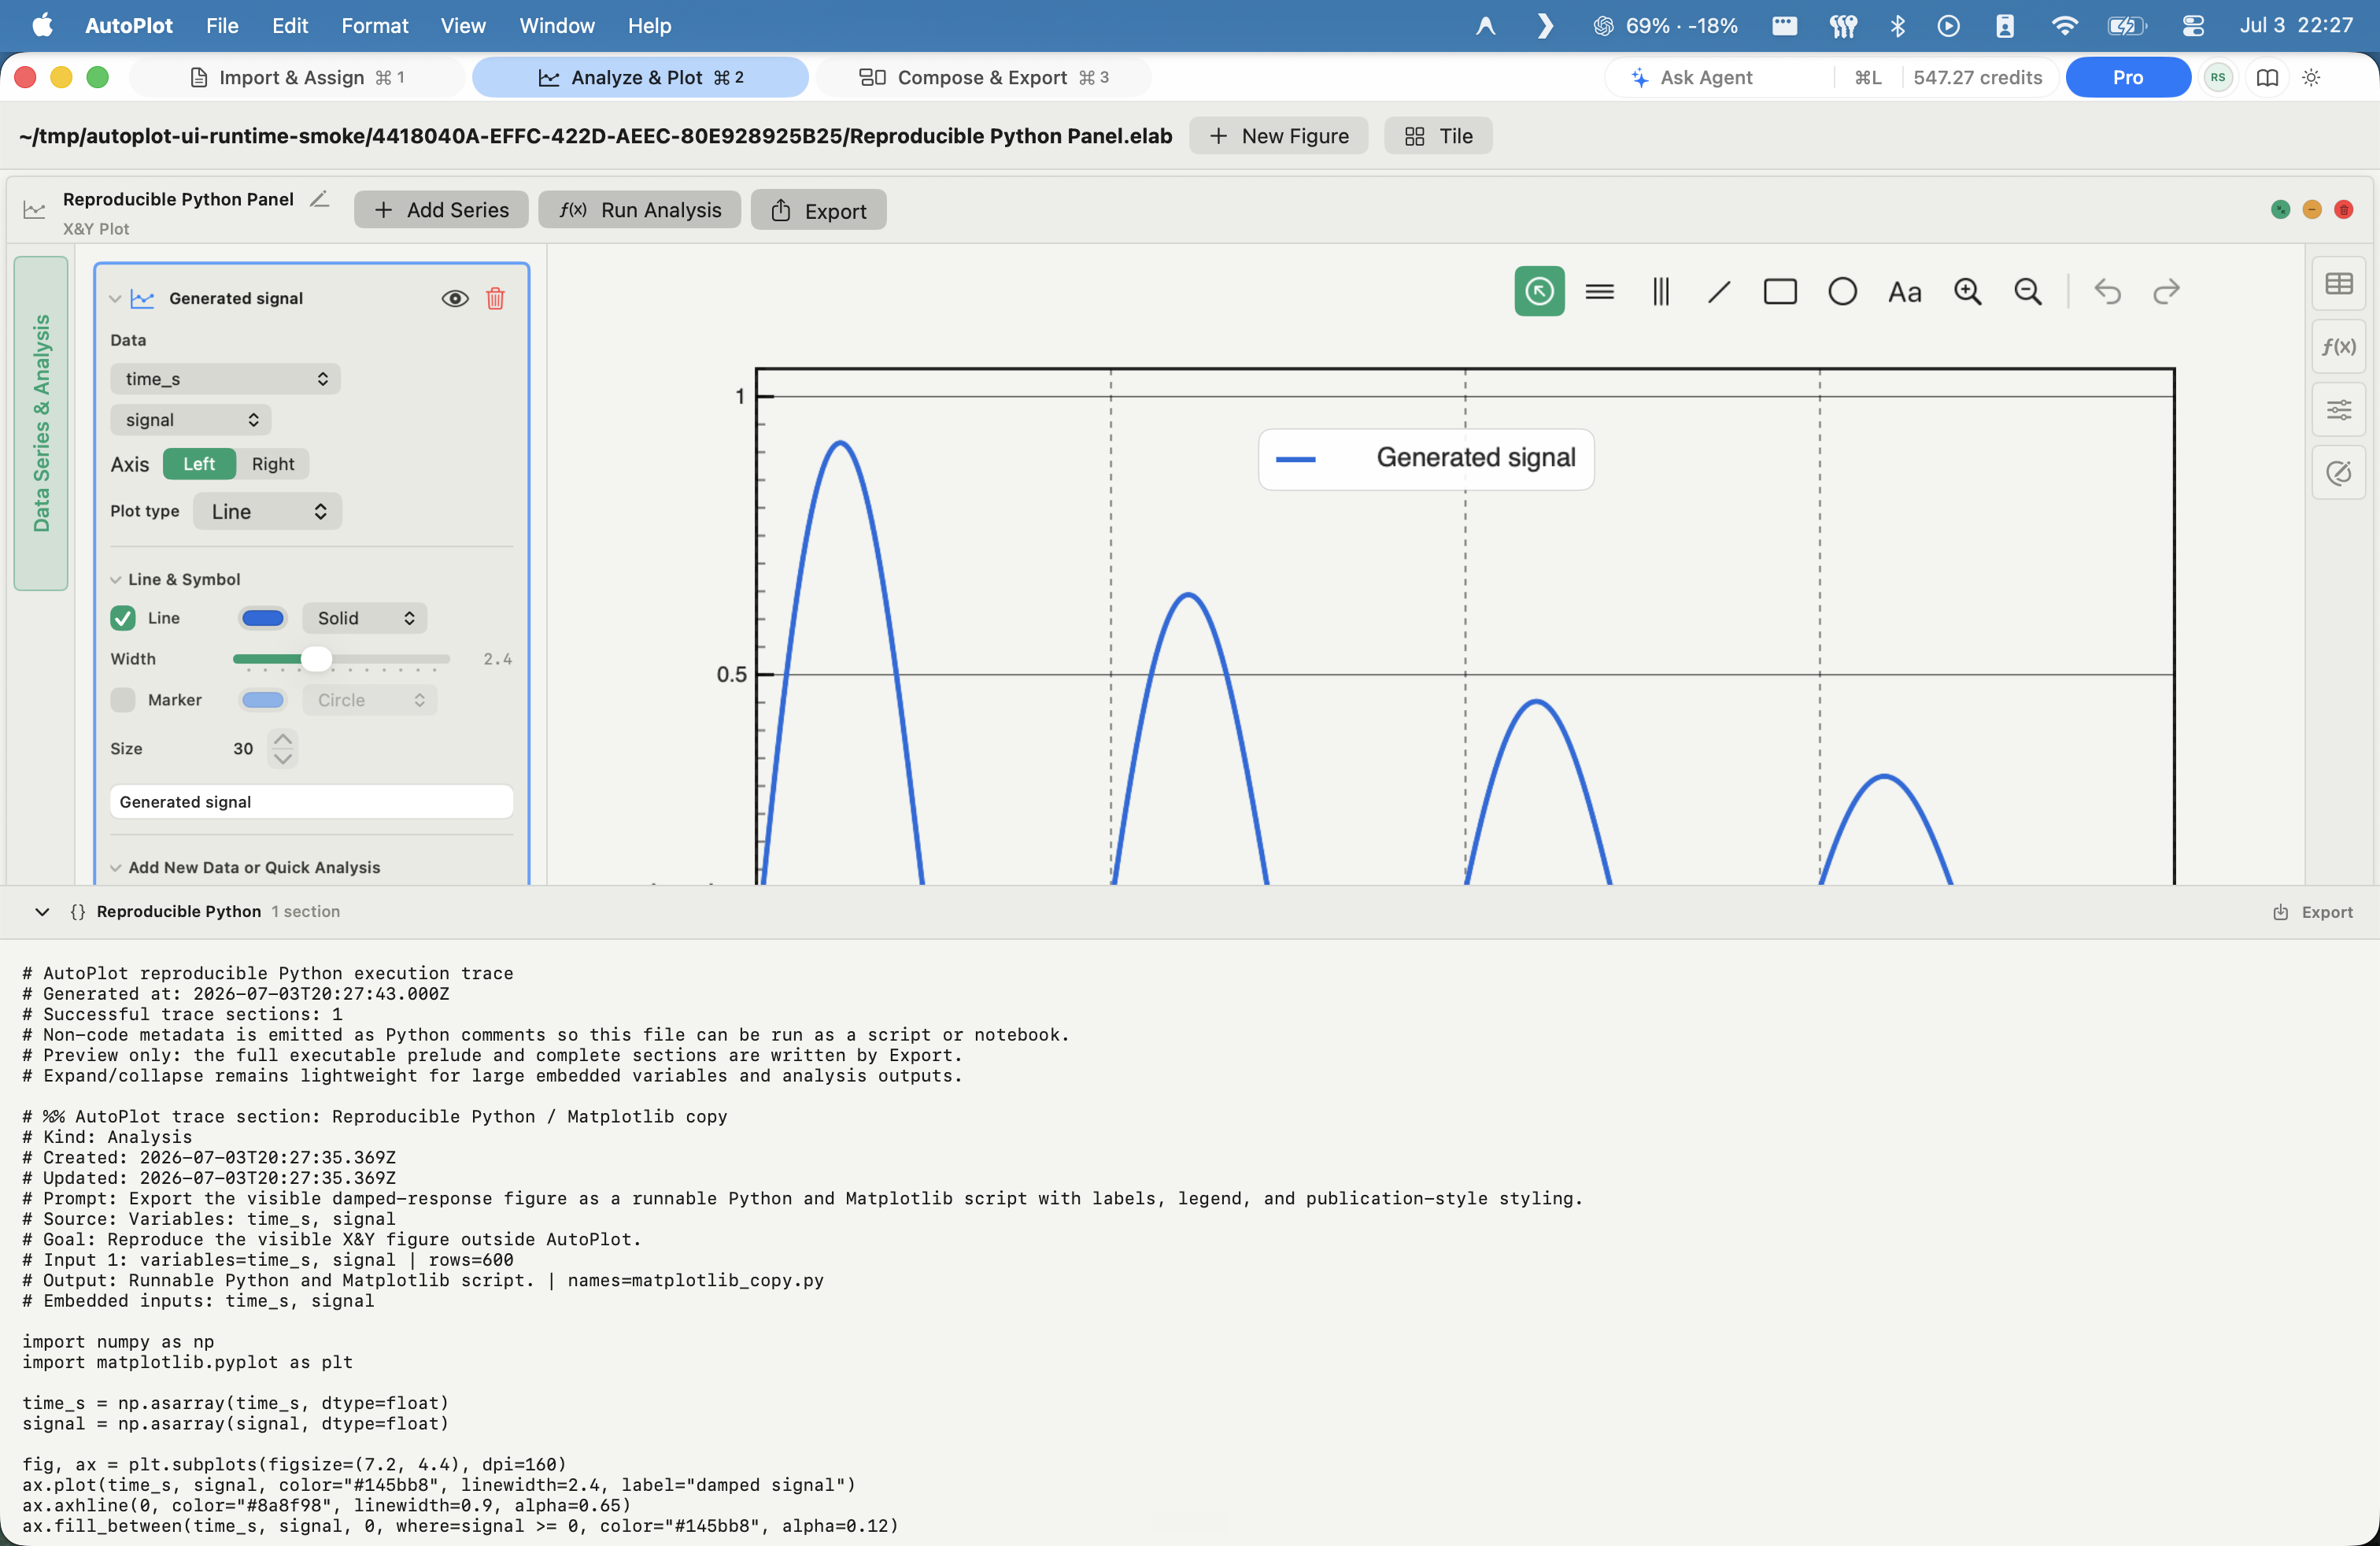Open Bluetooth in the macOS menu bar
2380x1546 pixels.
pyautogui.click(x=1897, y=25)
